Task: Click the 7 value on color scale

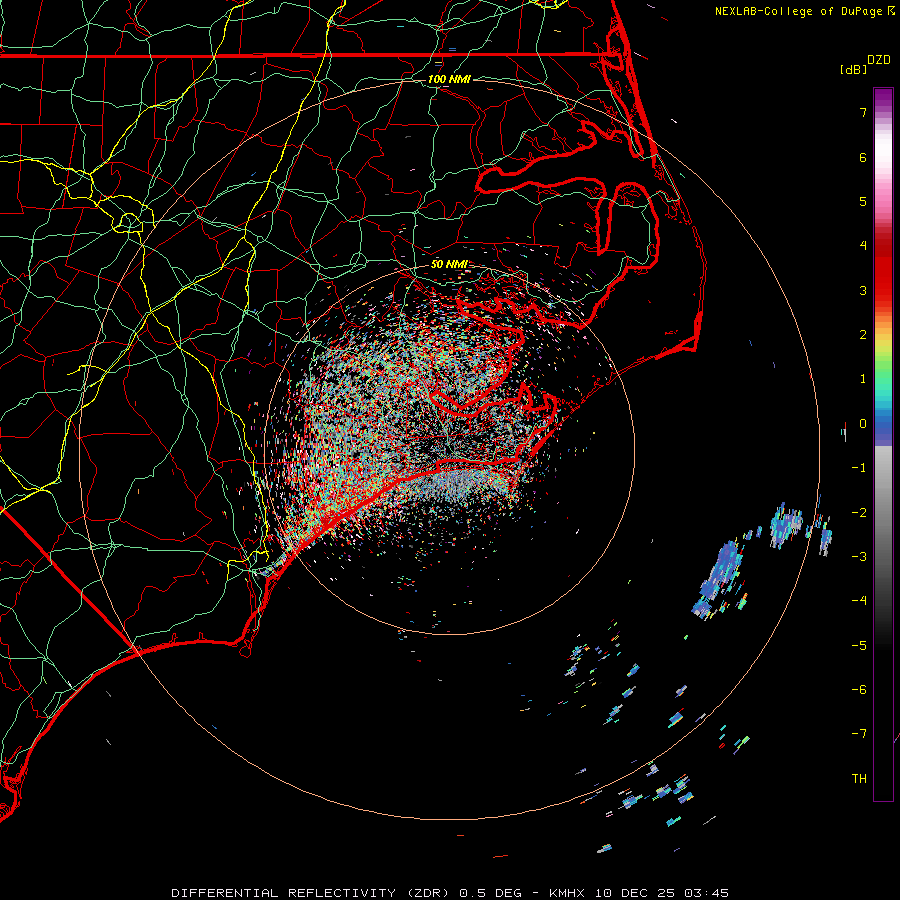Action: tap(863, 112)
